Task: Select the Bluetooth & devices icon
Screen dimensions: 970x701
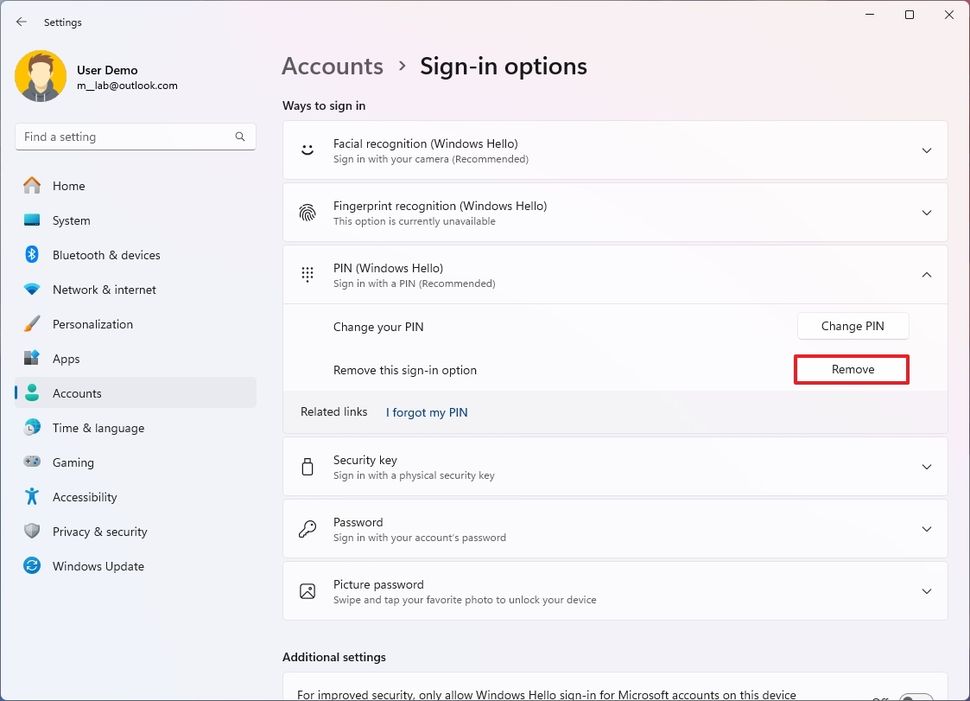Action: pos(30,255)
